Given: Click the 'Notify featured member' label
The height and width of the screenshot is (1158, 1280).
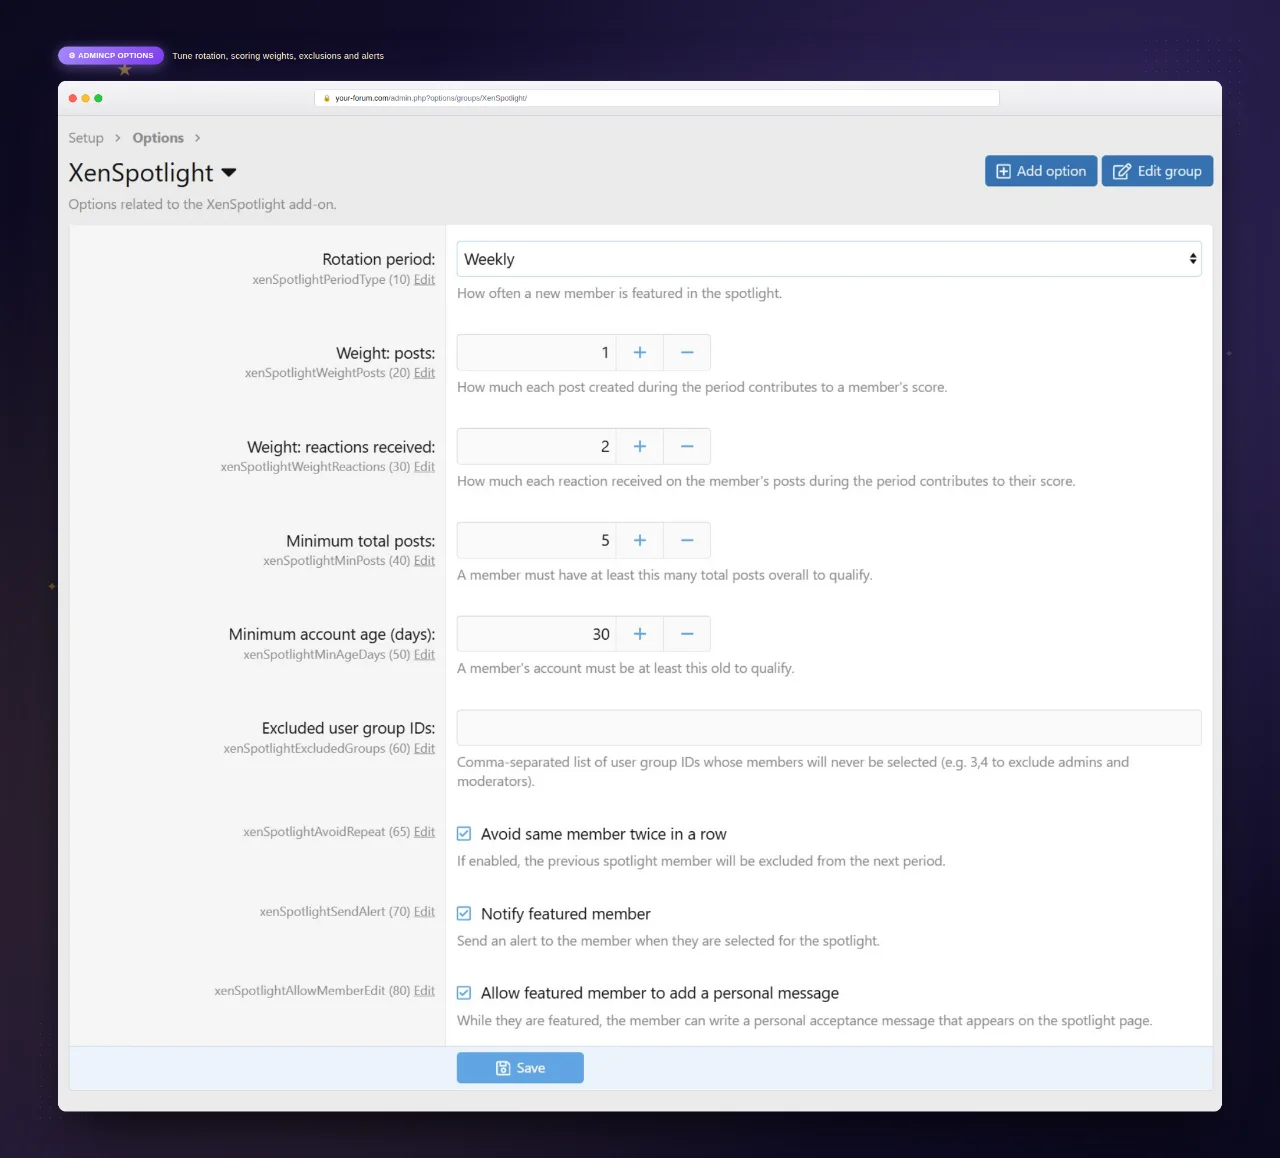Looking at the screenshot, I should pos(566,914).
